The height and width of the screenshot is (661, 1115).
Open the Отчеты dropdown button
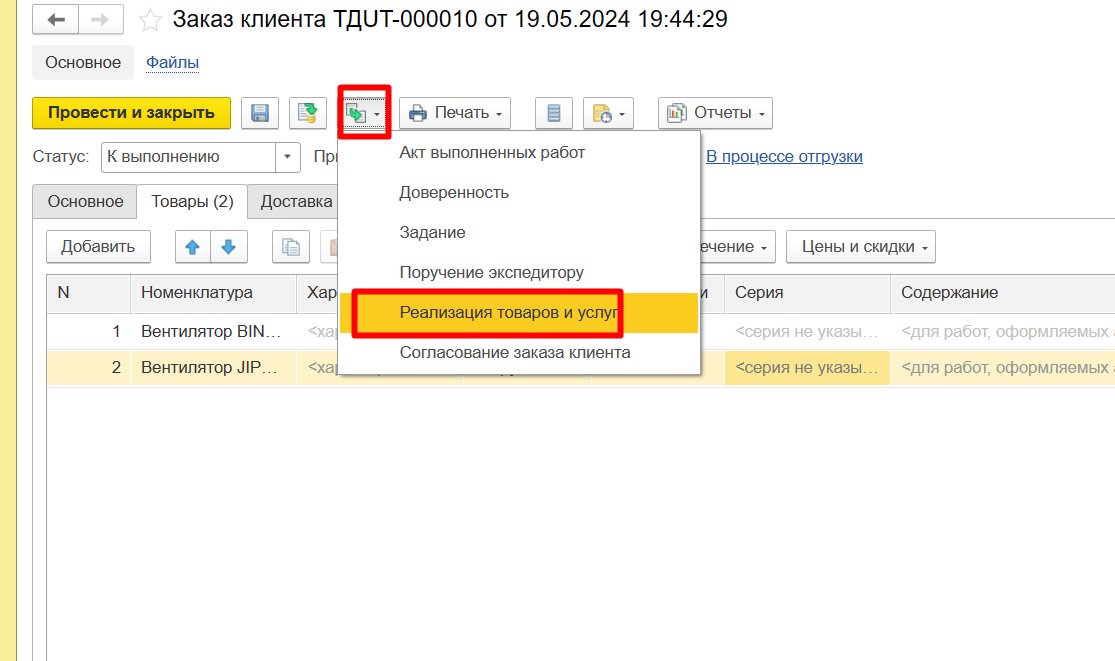[x=715, y=113]
